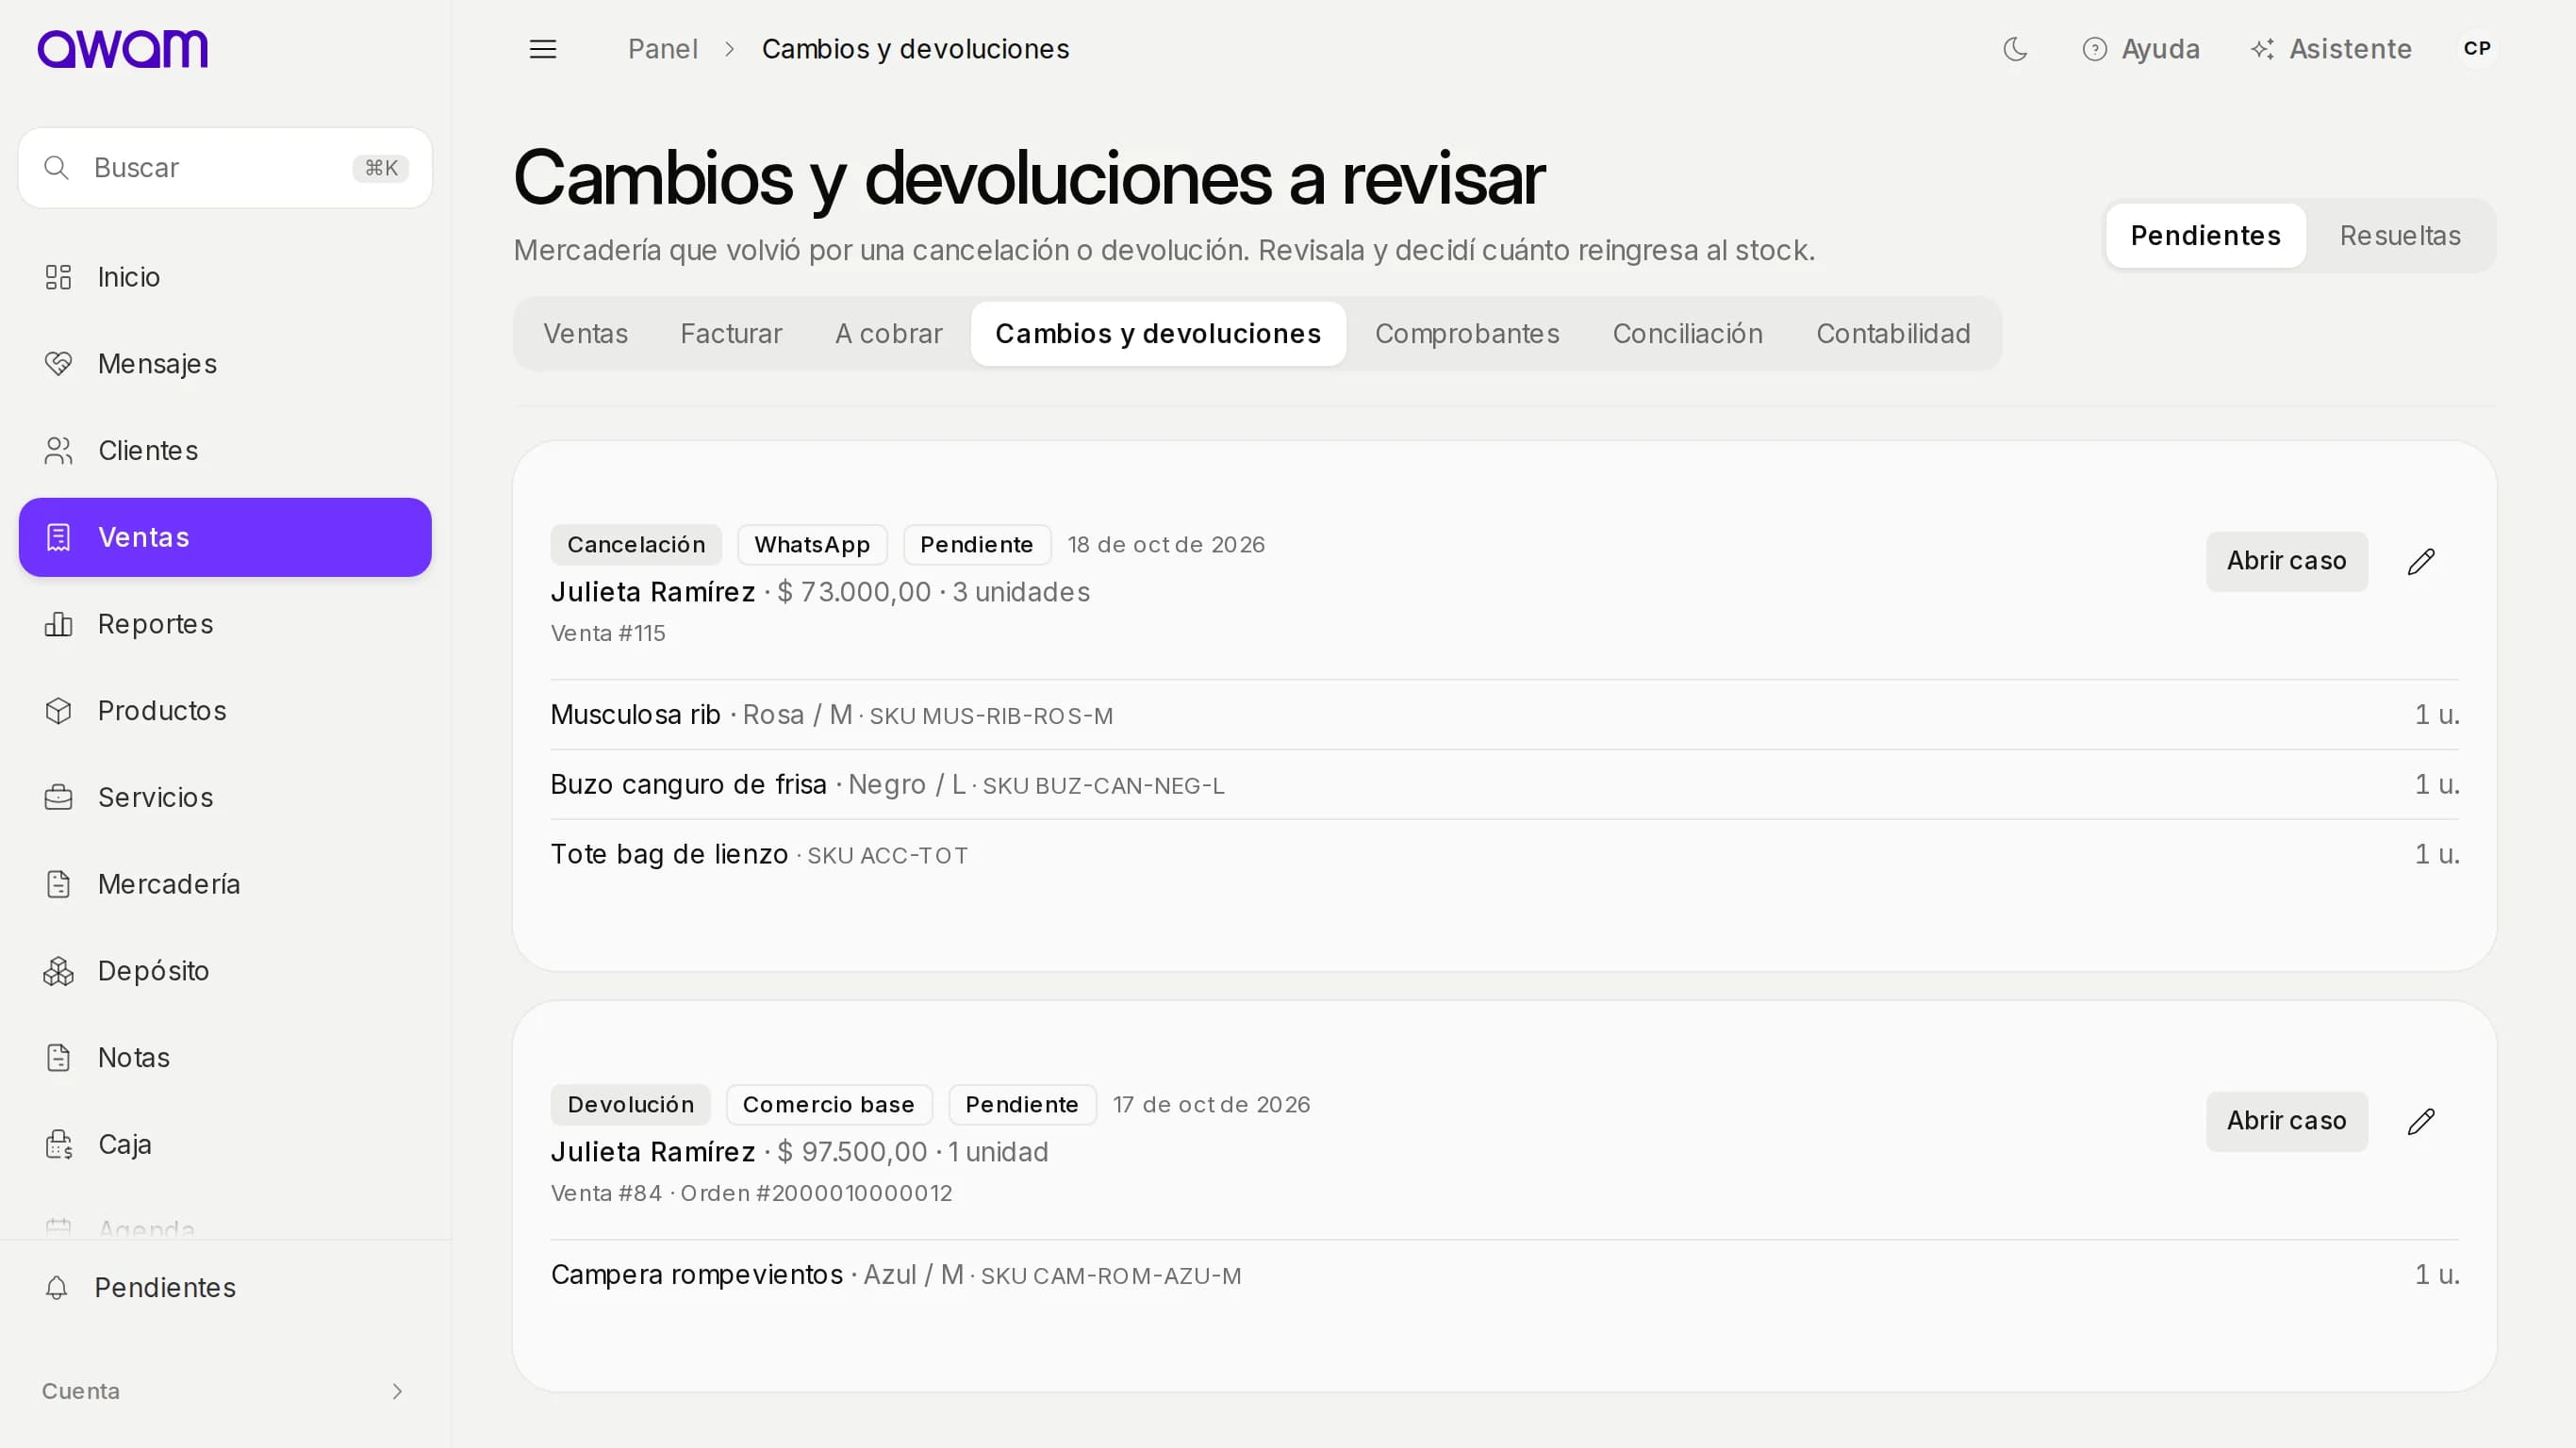Open Mensajes in sidebar
Screen dimensions: 2576x1448
pyautogui.click(x=225, y=364)
